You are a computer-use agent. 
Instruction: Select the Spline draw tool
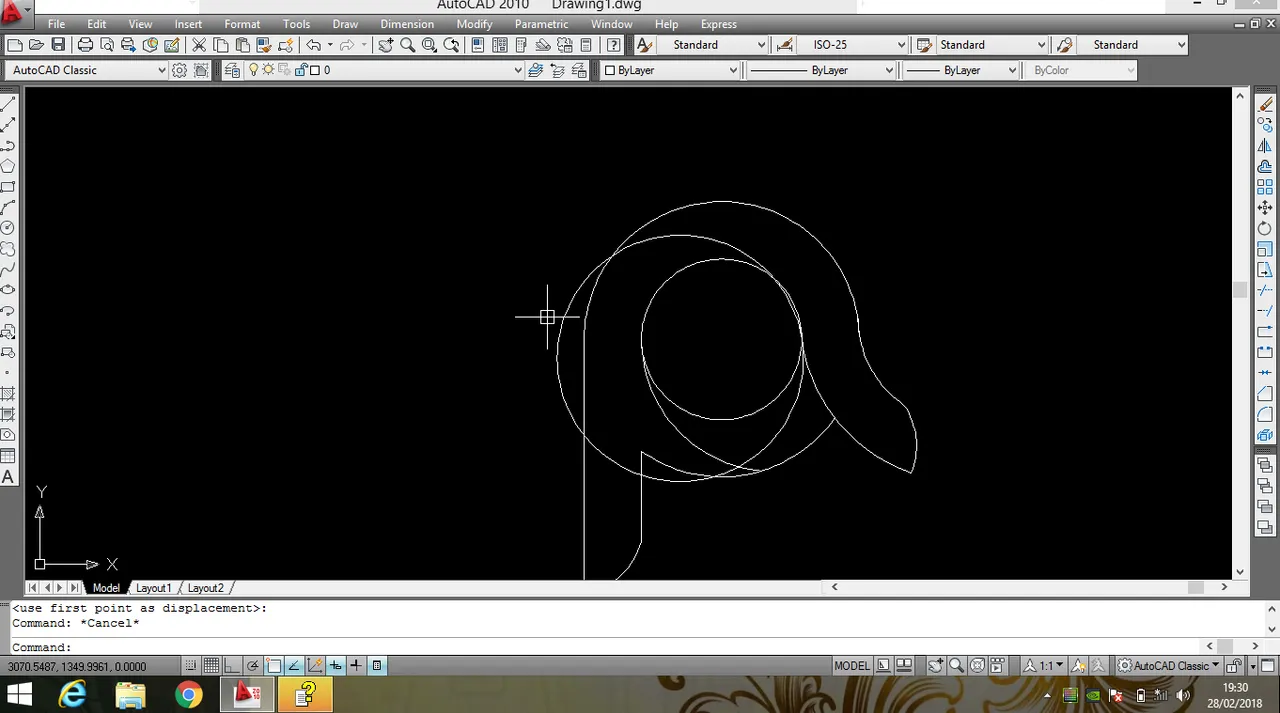[8, 270]
